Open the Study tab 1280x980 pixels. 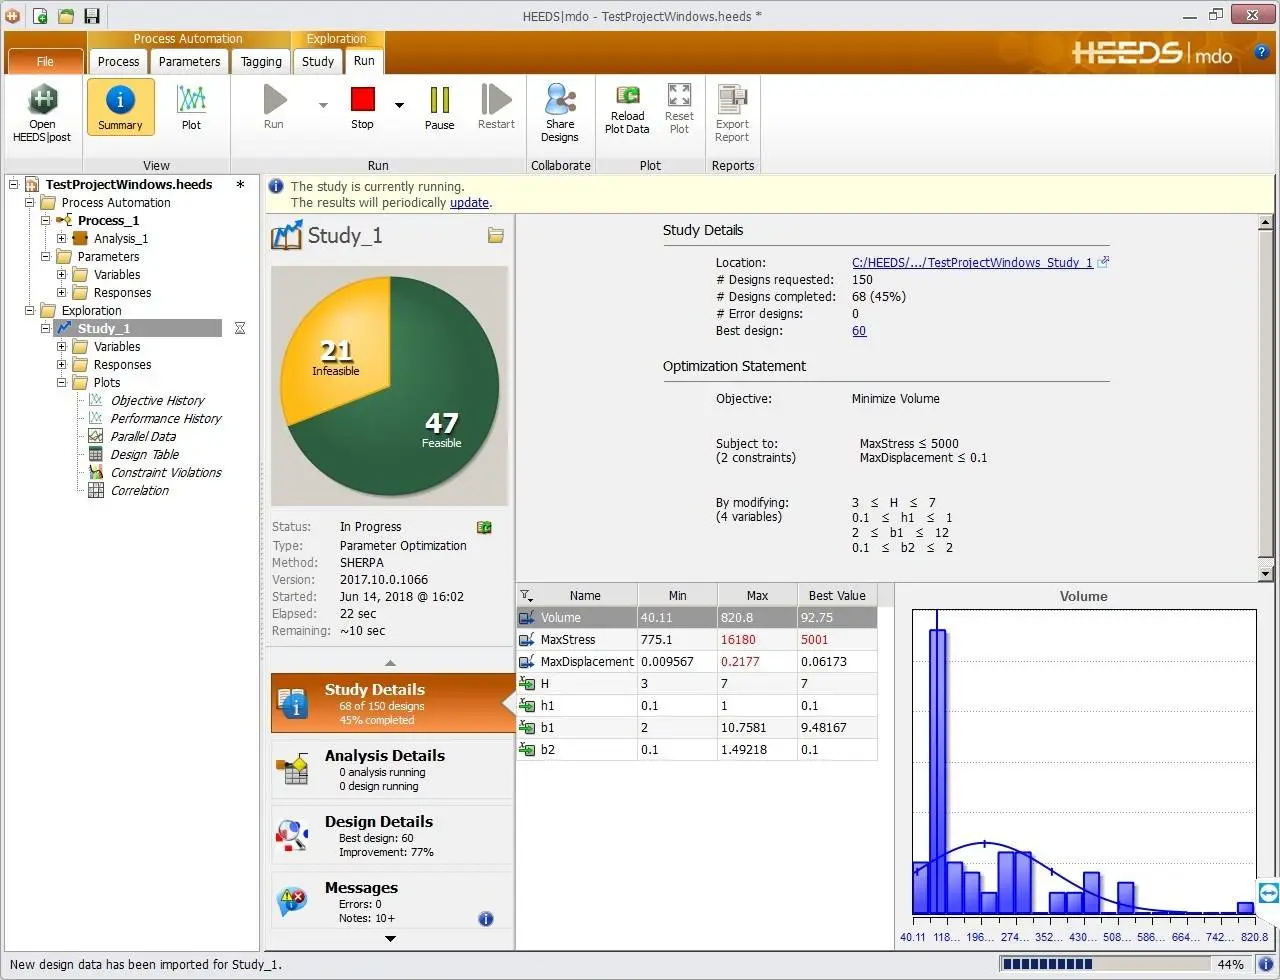[318, 61]
